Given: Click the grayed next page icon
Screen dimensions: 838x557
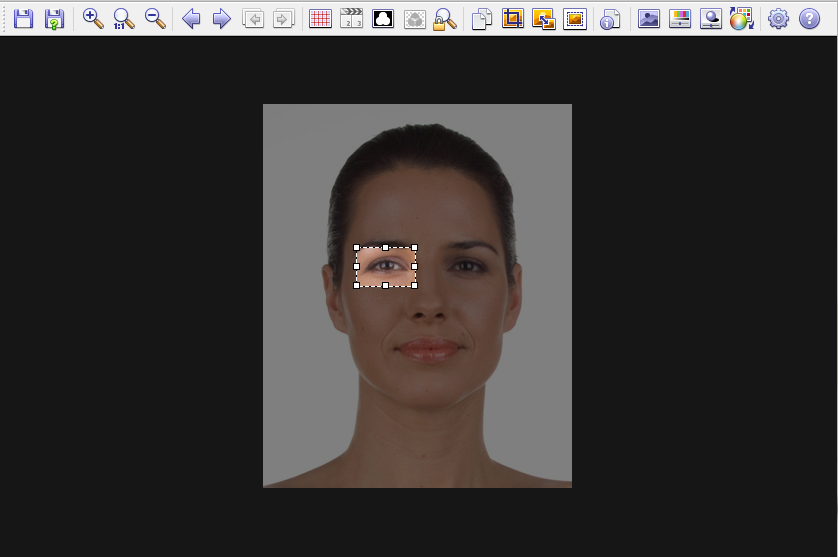Looking at the screenshot, I should pyautogui.click(x=284, y=19).
